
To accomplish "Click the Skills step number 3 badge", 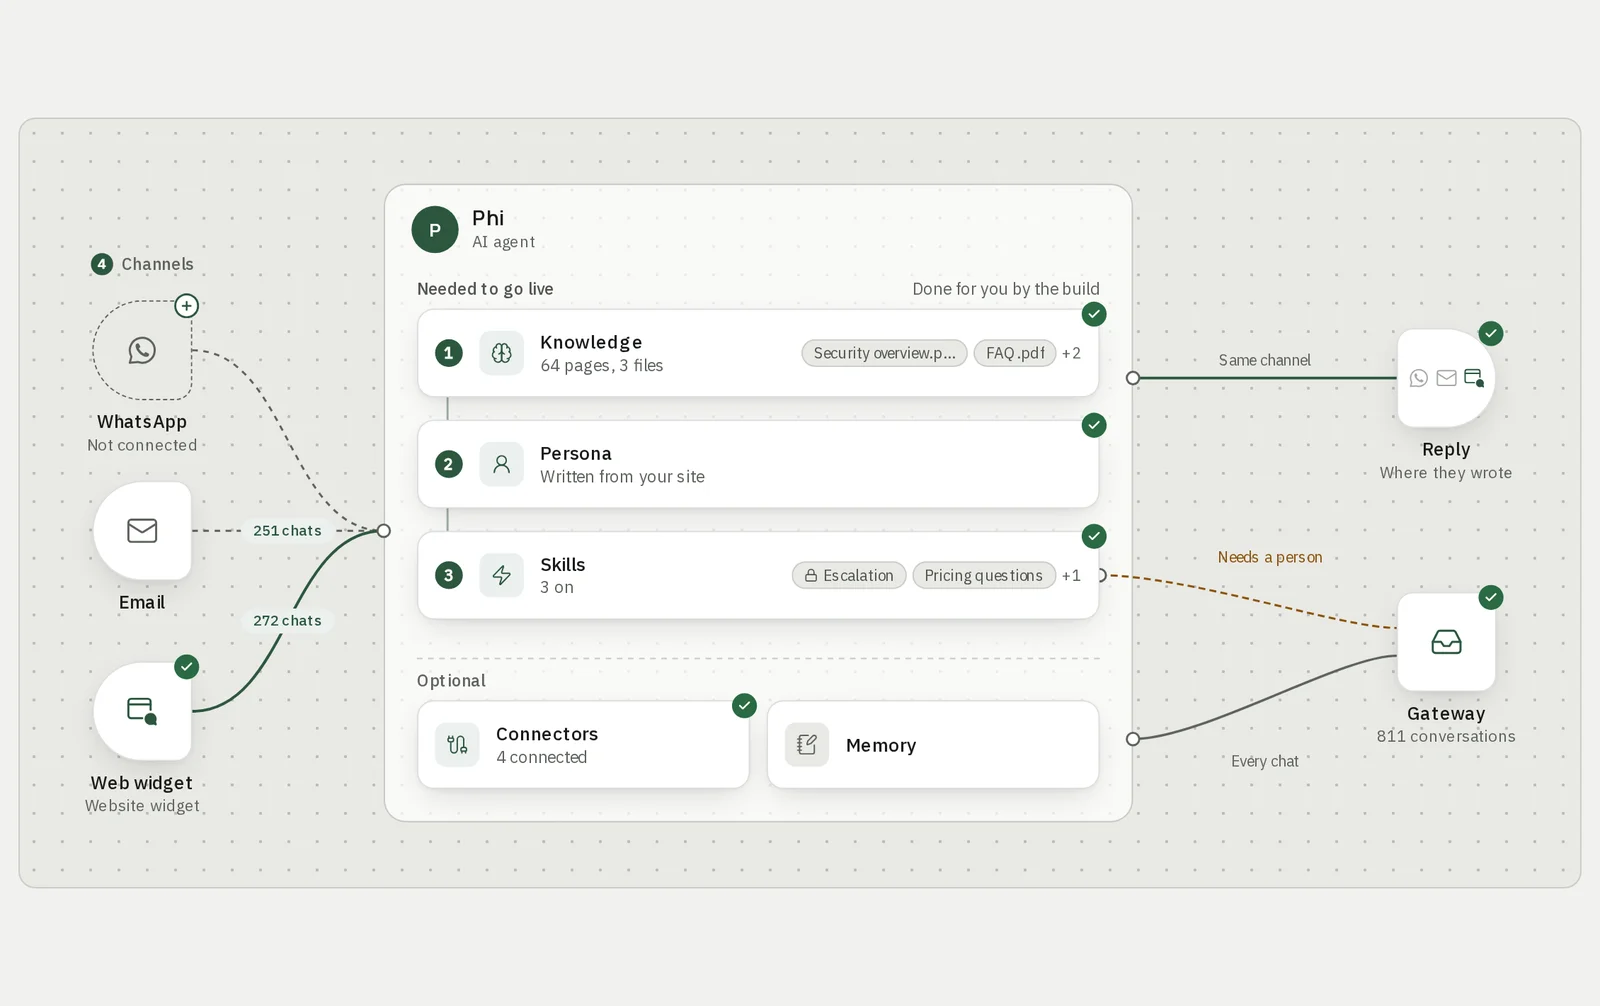I will click(448, 575).
